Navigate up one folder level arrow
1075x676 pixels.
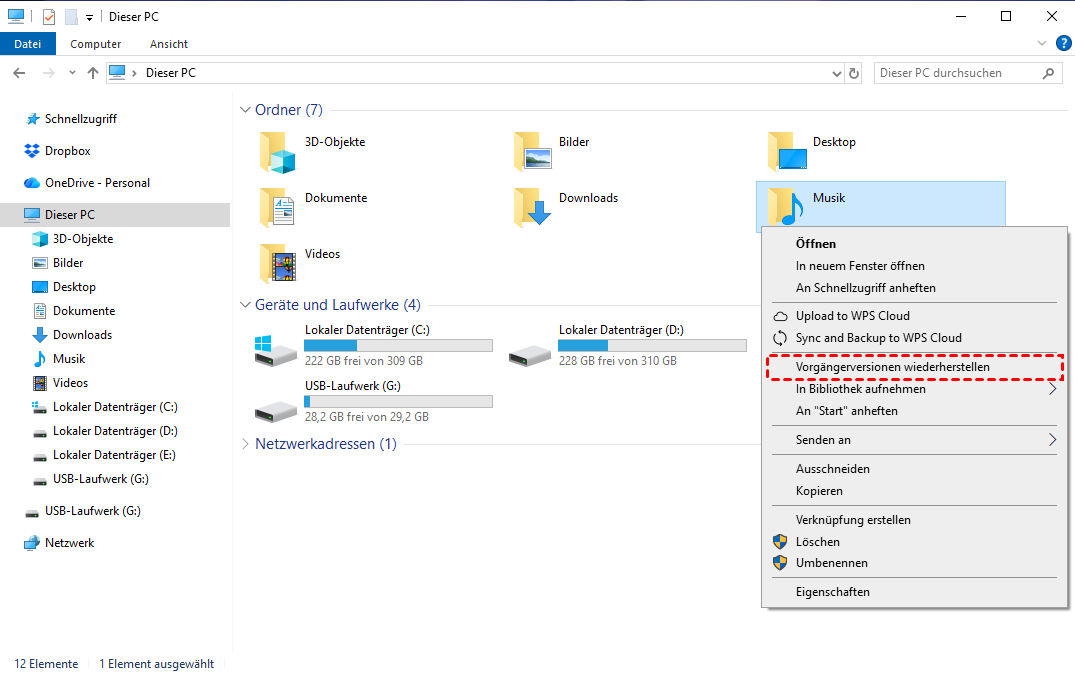tap(93, 73)
